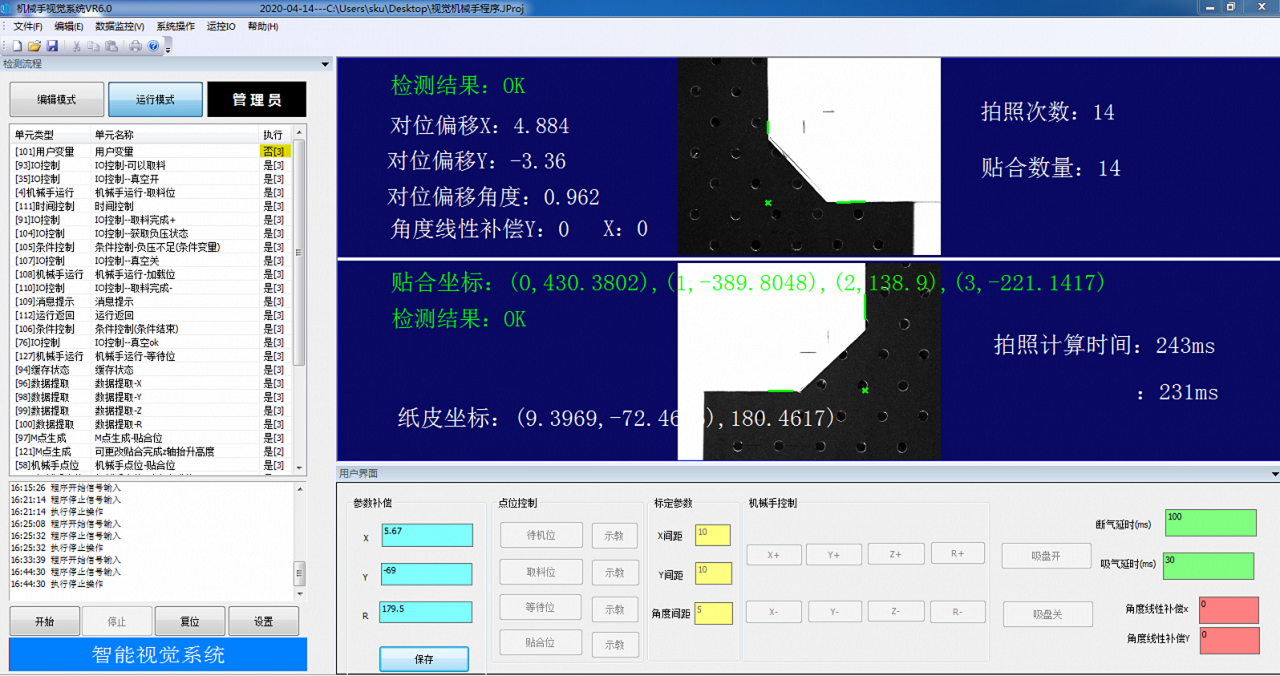Viewport: 1280px width, 676px height.
Task: Click the 角度线性补偿X red field
Action: pos(1228,610)
